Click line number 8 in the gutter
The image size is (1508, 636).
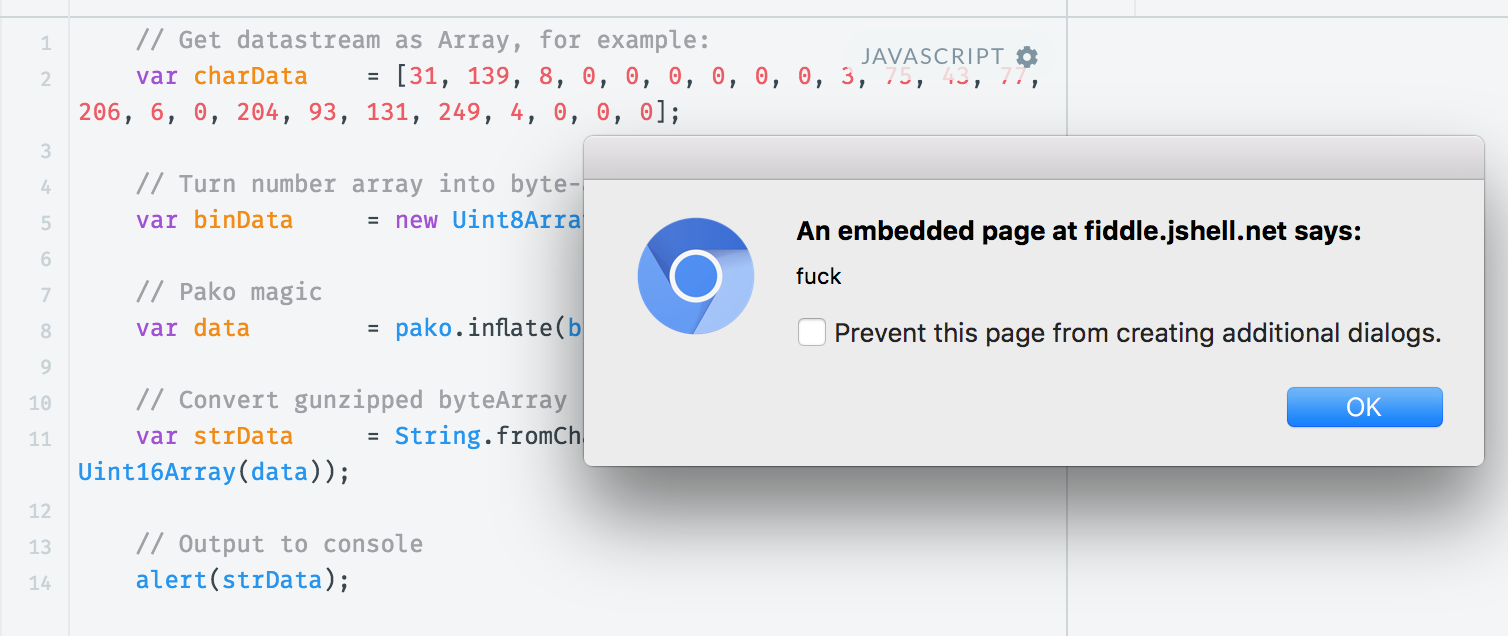tap(46, 331)
